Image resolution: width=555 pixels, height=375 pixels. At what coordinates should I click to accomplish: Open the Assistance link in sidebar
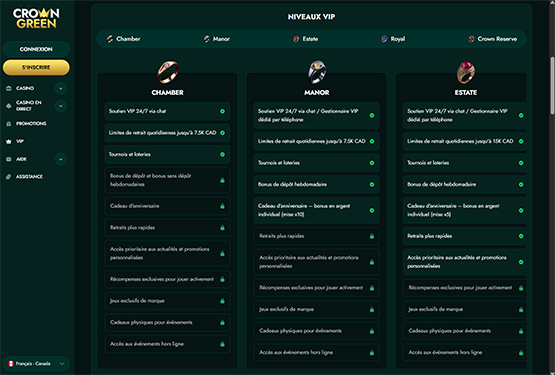click(29, 177)
